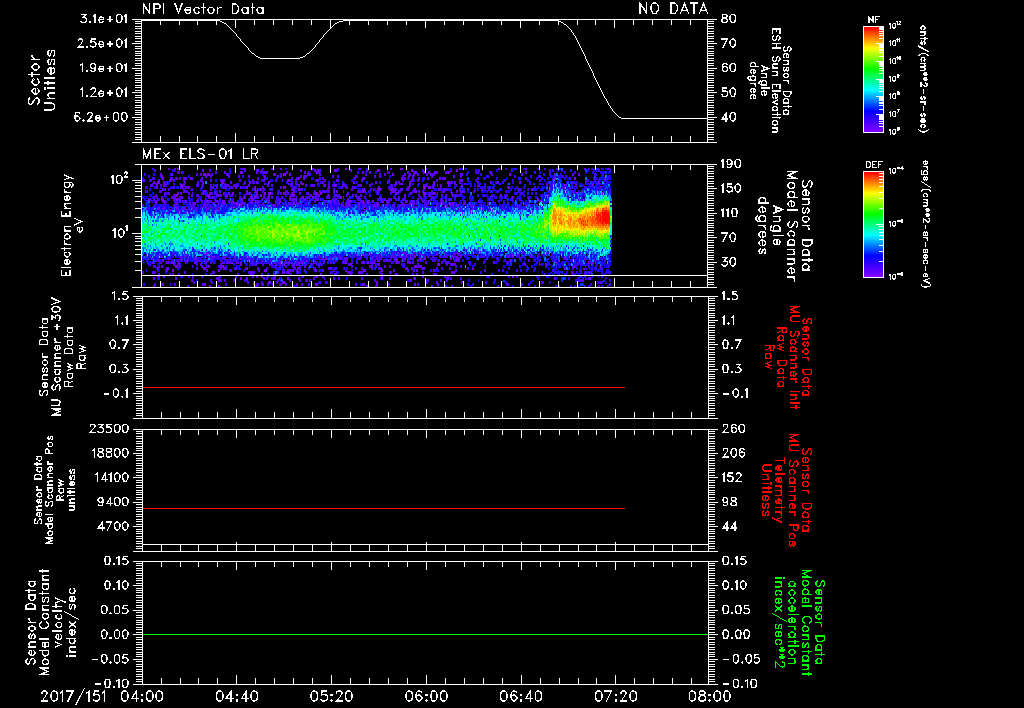Image resolution: width=1024 pixels, height=708 pixels.
Task: Click the red trace in Scanner Pos panel
Action: click(383, 508)
